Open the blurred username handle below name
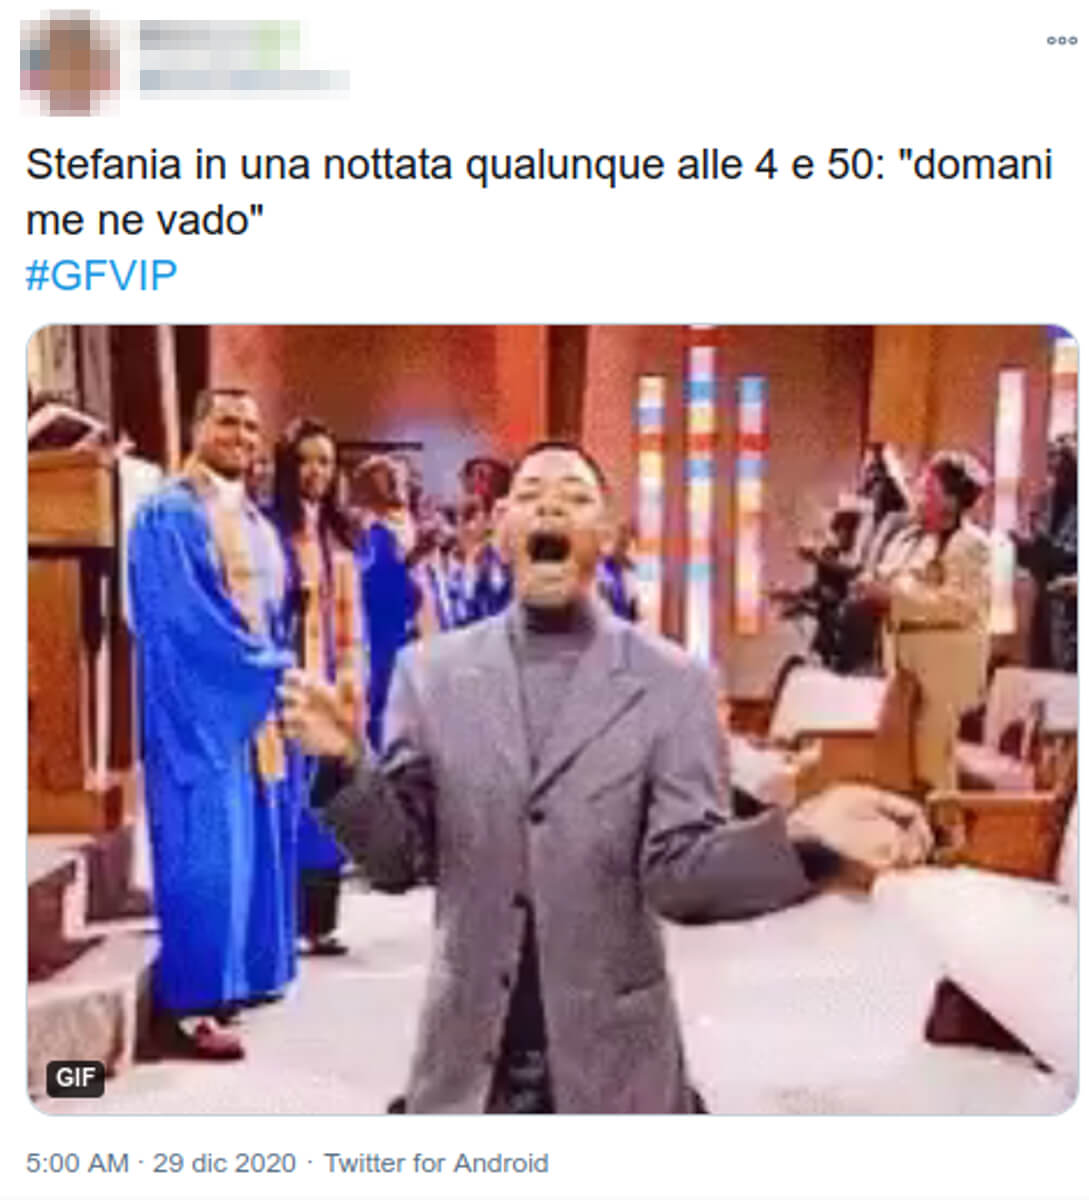The height and width of the screenshot is (1200, 1089). (243, 80)
